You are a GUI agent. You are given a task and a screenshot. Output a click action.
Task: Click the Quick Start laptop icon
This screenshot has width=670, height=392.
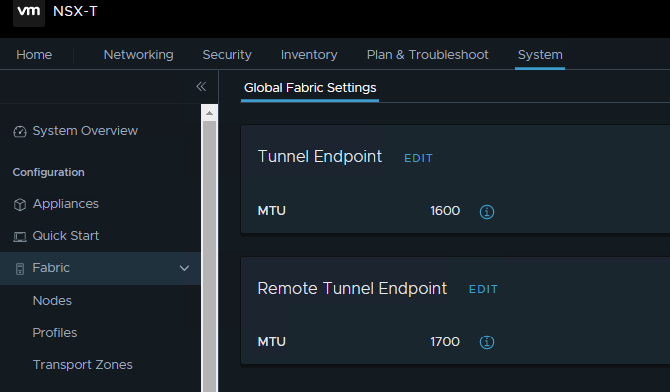pyautogui.click(x=20, y=236)
